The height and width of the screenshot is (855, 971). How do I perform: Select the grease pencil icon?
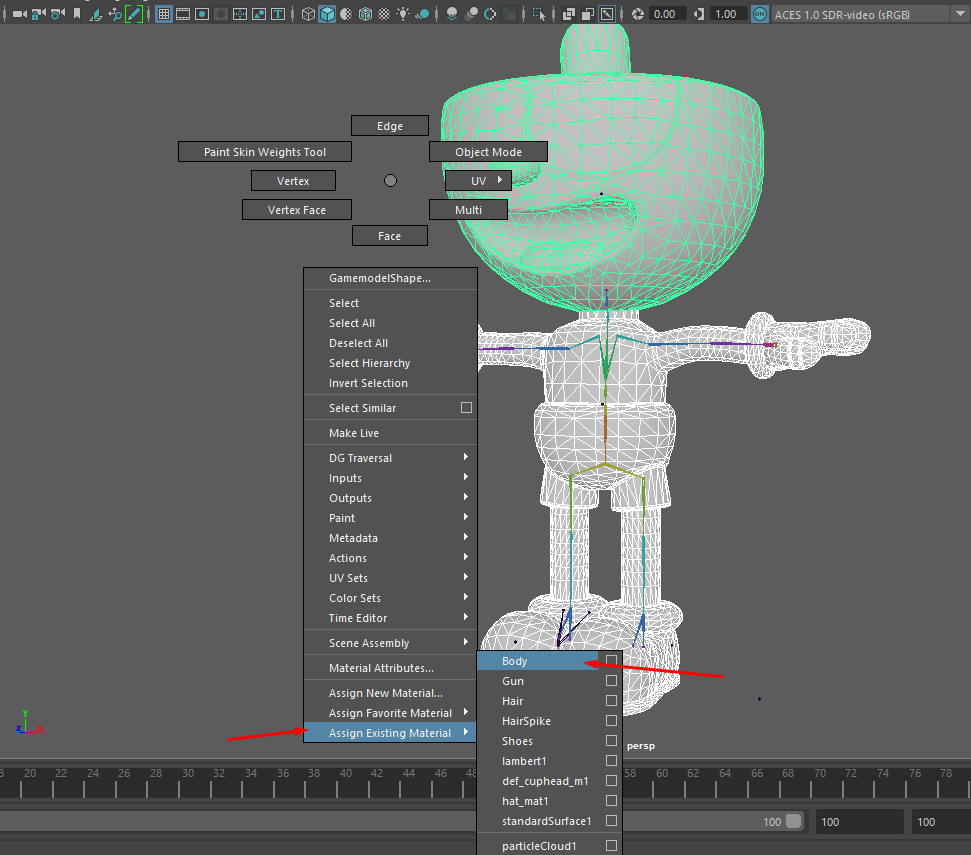tap(134, 14)
